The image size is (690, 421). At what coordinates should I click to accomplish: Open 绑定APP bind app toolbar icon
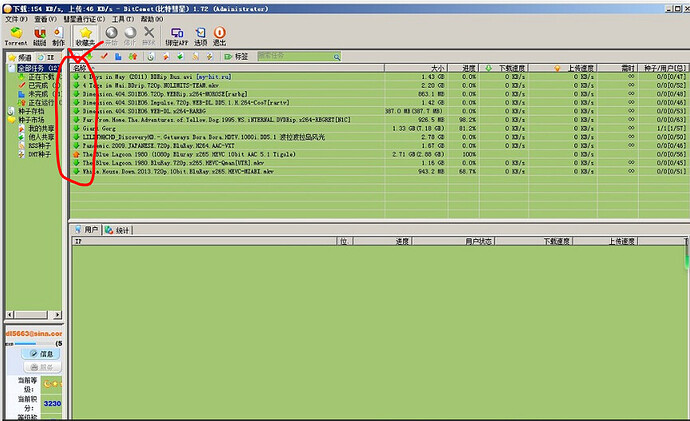177,36
